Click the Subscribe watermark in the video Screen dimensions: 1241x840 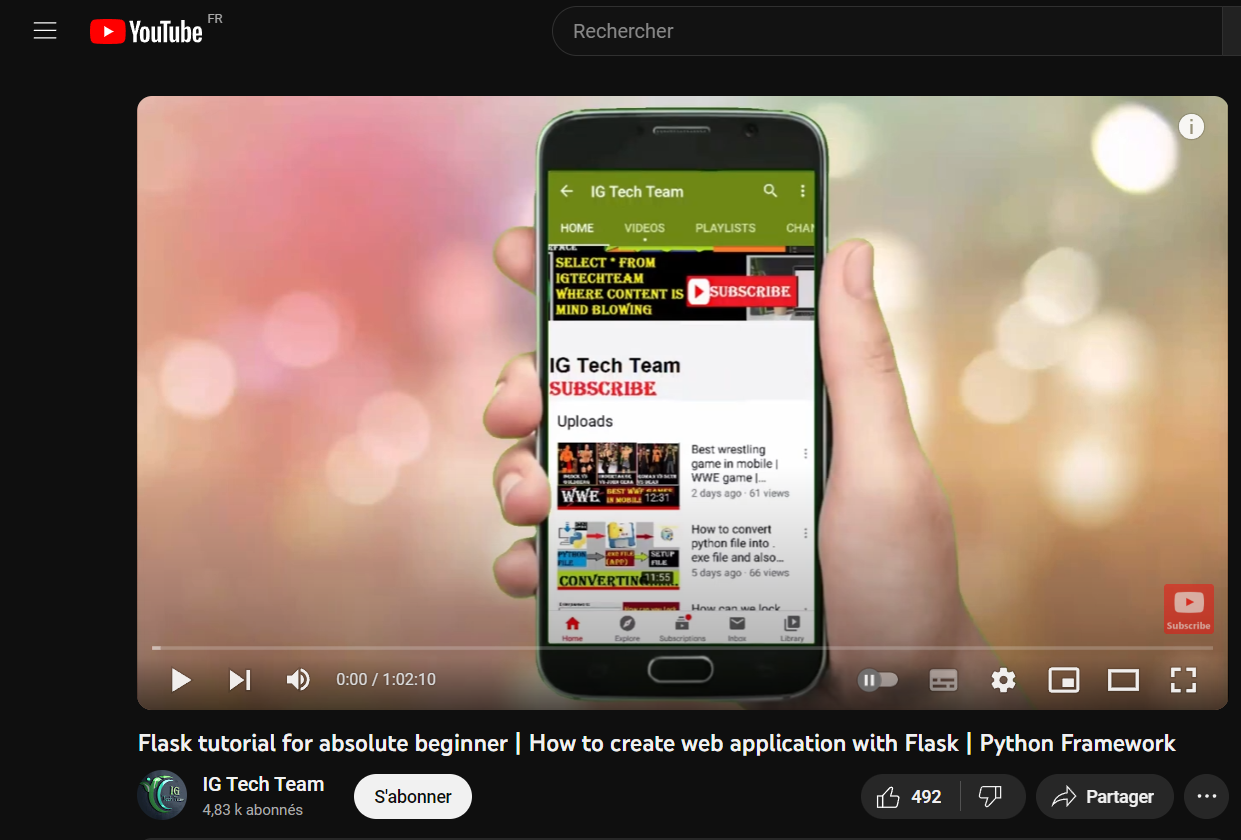[1188, 609]
